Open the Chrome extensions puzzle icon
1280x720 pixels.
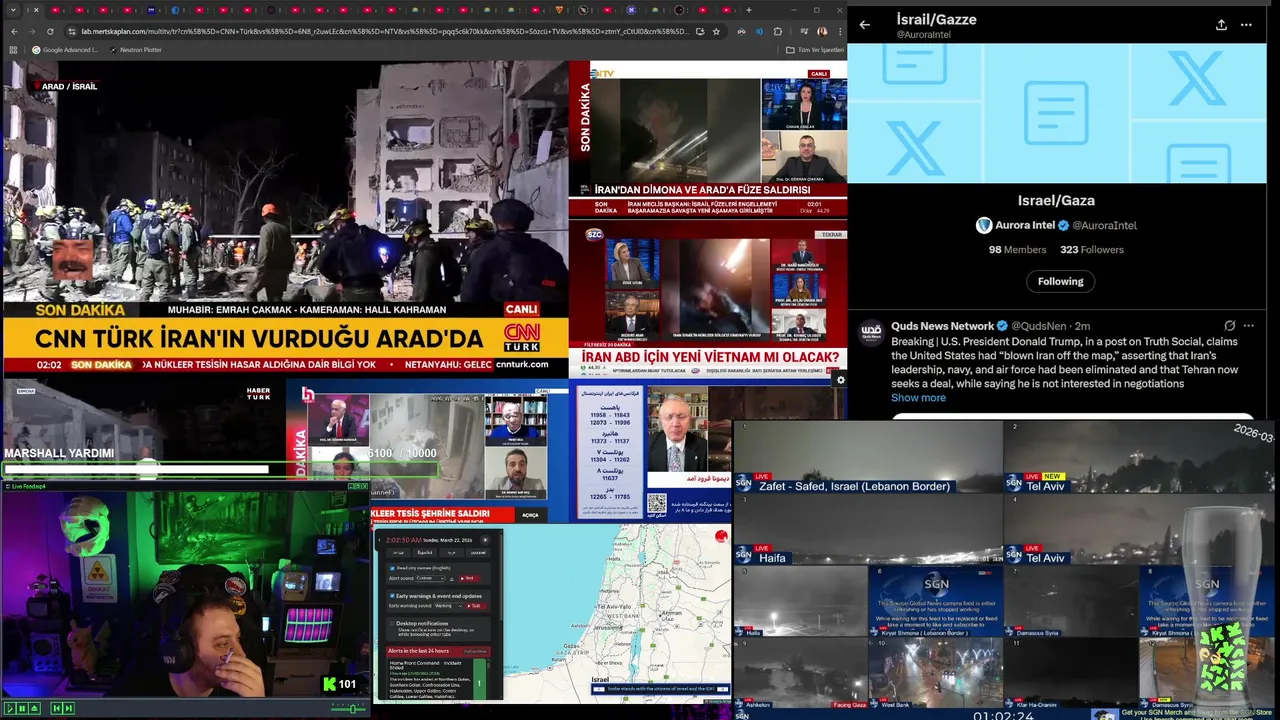click(x=778, y=31)
